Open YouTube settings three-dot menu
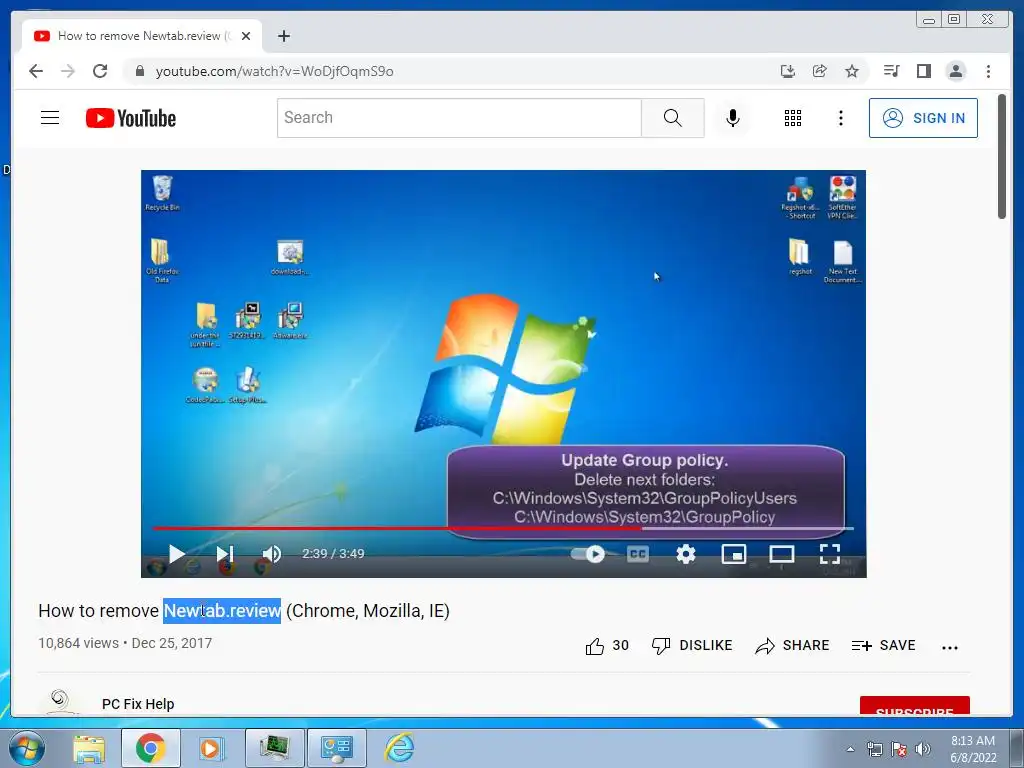 point(840,118)
